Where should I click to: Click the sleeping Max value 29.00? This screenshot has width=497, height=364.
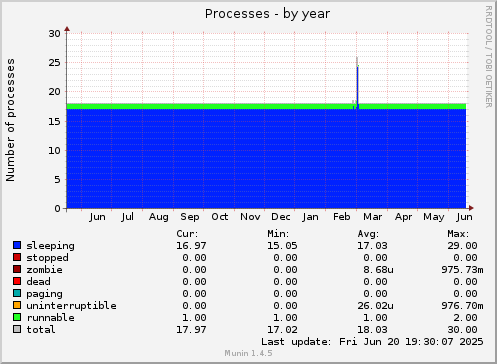click(x=462, y=246)
